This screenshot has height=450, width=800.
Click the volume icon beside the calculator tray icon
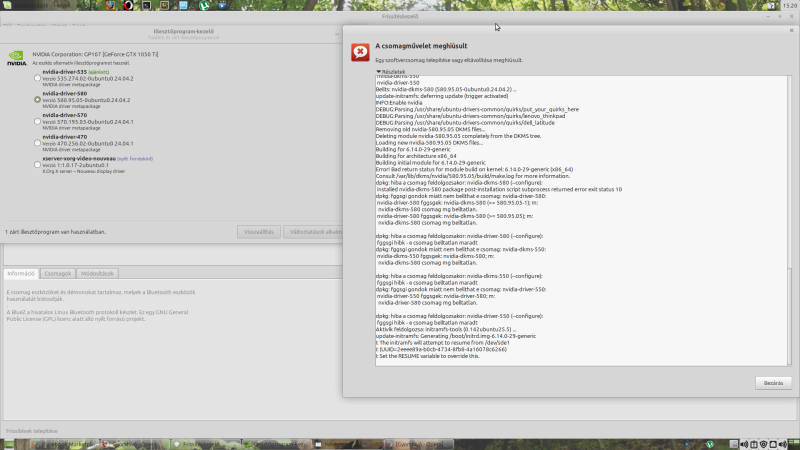(744, 444)
